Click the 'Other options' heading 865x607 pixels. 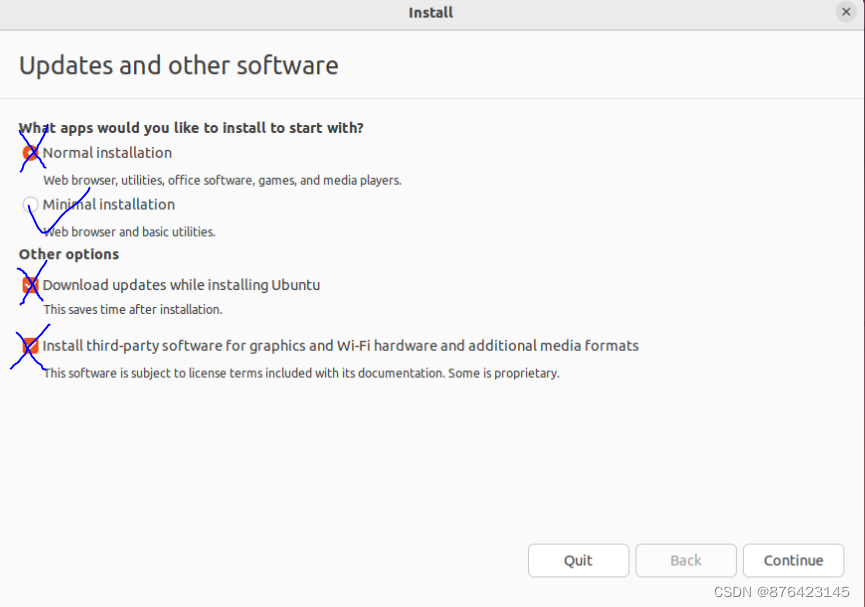click(69, 254)
